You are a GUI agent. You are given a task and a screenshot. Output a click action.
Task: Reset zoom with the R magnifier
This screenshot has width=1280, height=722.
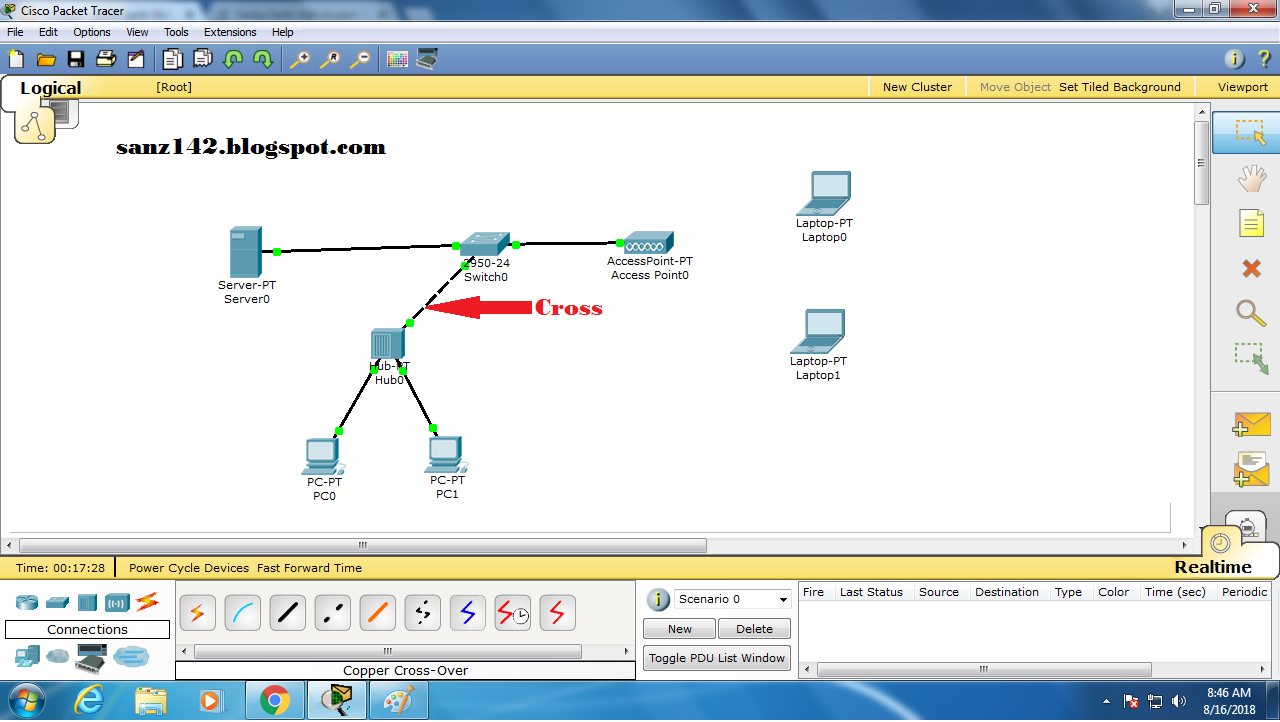coord(329,59)
